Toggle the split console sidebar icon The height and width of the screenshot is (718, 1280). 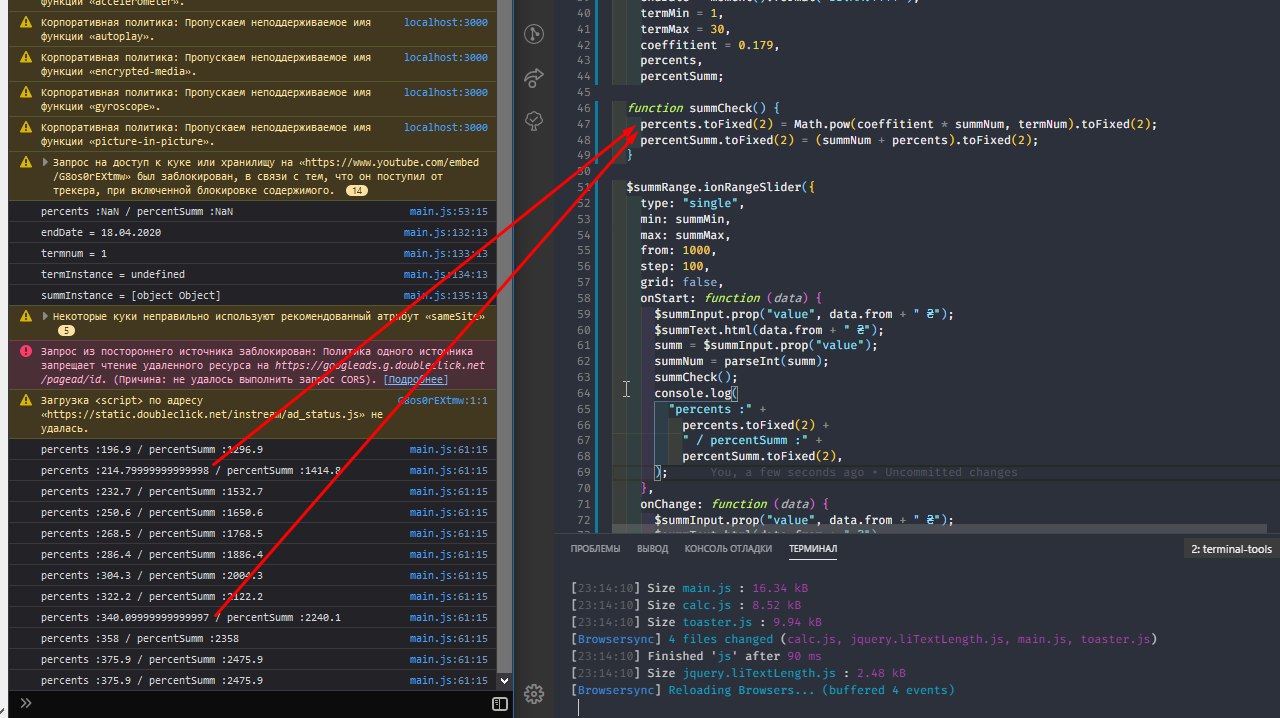[500, 704]
